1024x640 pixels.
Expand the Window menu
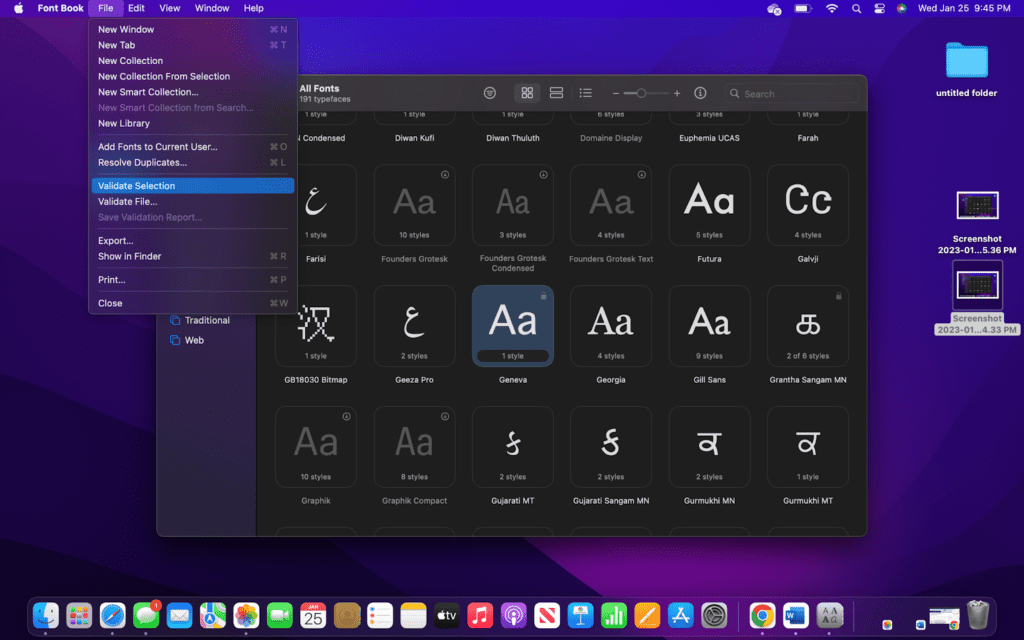[211, 8]
